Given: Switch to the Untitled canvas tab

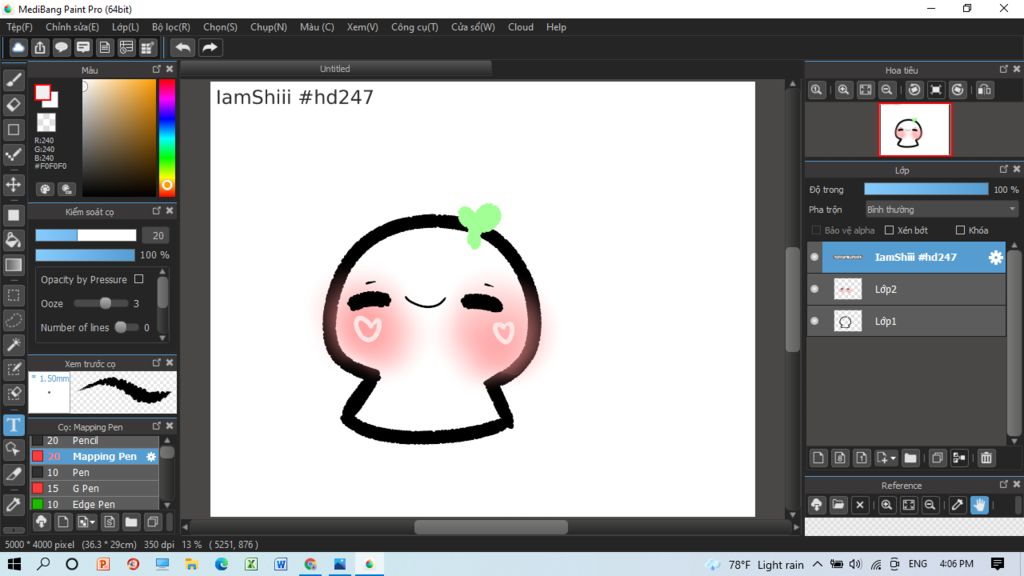Looking at the screenshot, I should pyautogui.click(x=335, y=69).
